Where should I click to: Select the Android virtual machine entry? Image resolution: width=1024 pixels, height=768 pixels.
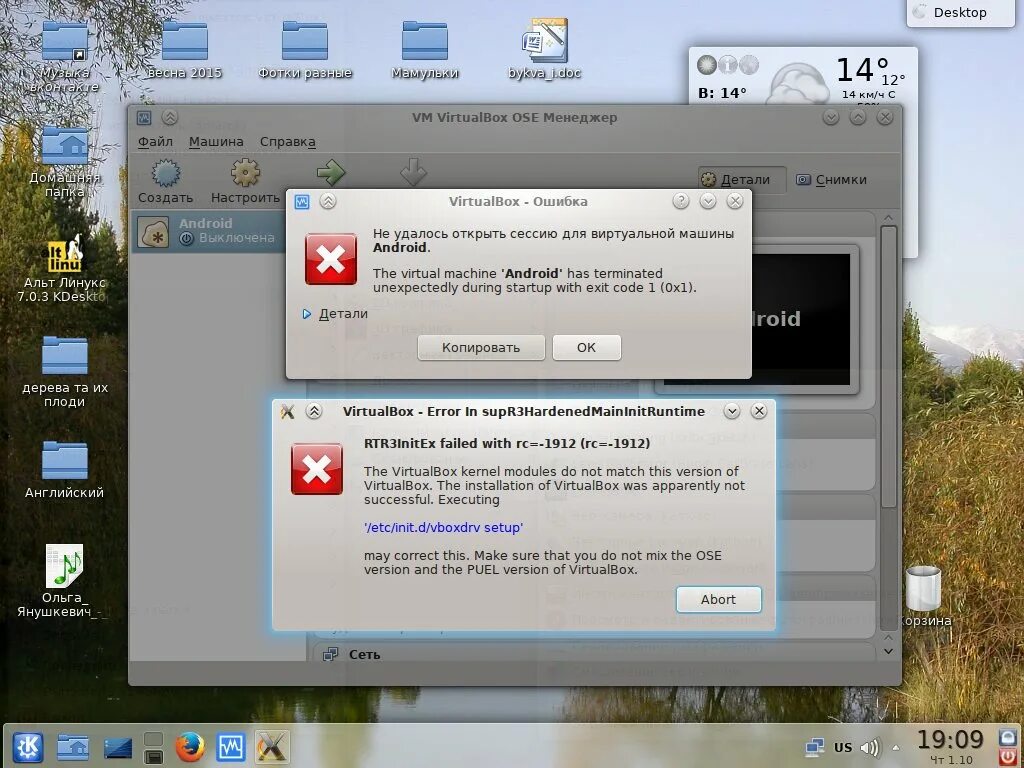point(208,231)
